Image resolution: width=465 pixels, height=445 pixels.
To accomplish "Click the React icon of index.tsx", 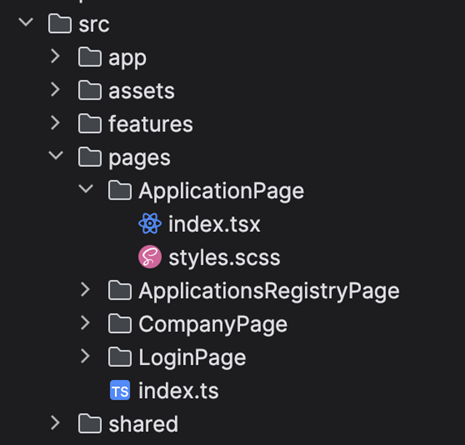I will pos(150,224).
